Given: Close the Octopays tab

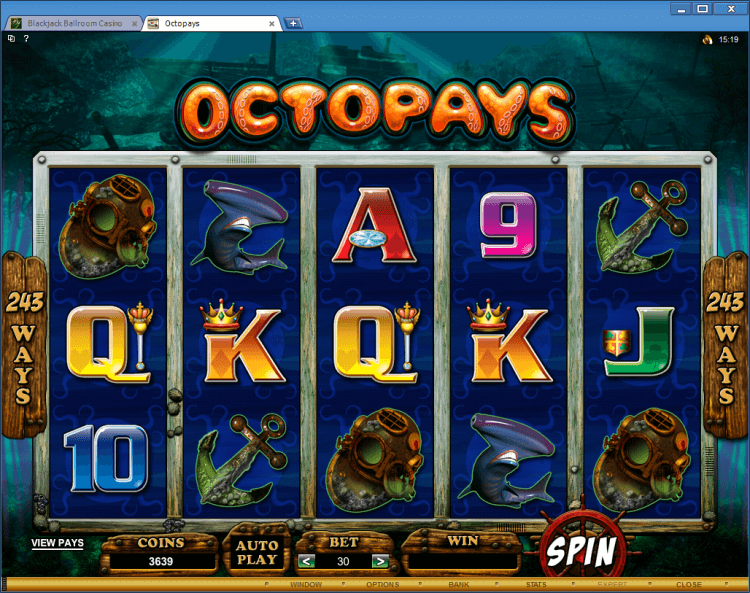Looking at the screenshot, I should point(272,23).
